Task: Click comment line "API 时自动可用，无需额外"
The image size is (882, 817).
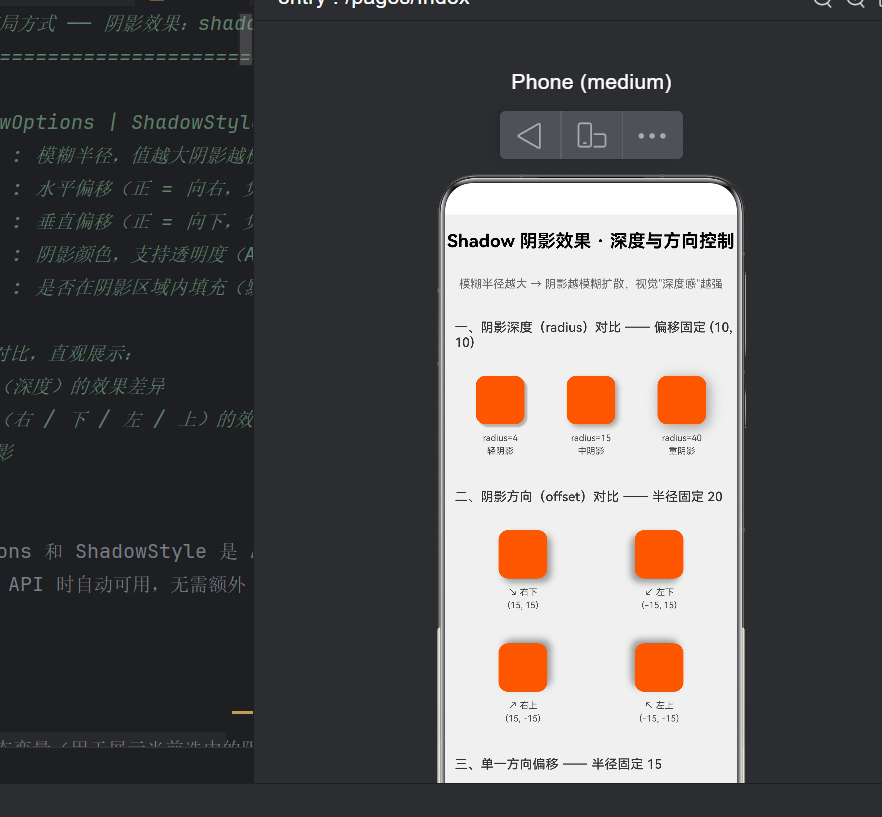Action: (128, 585)
